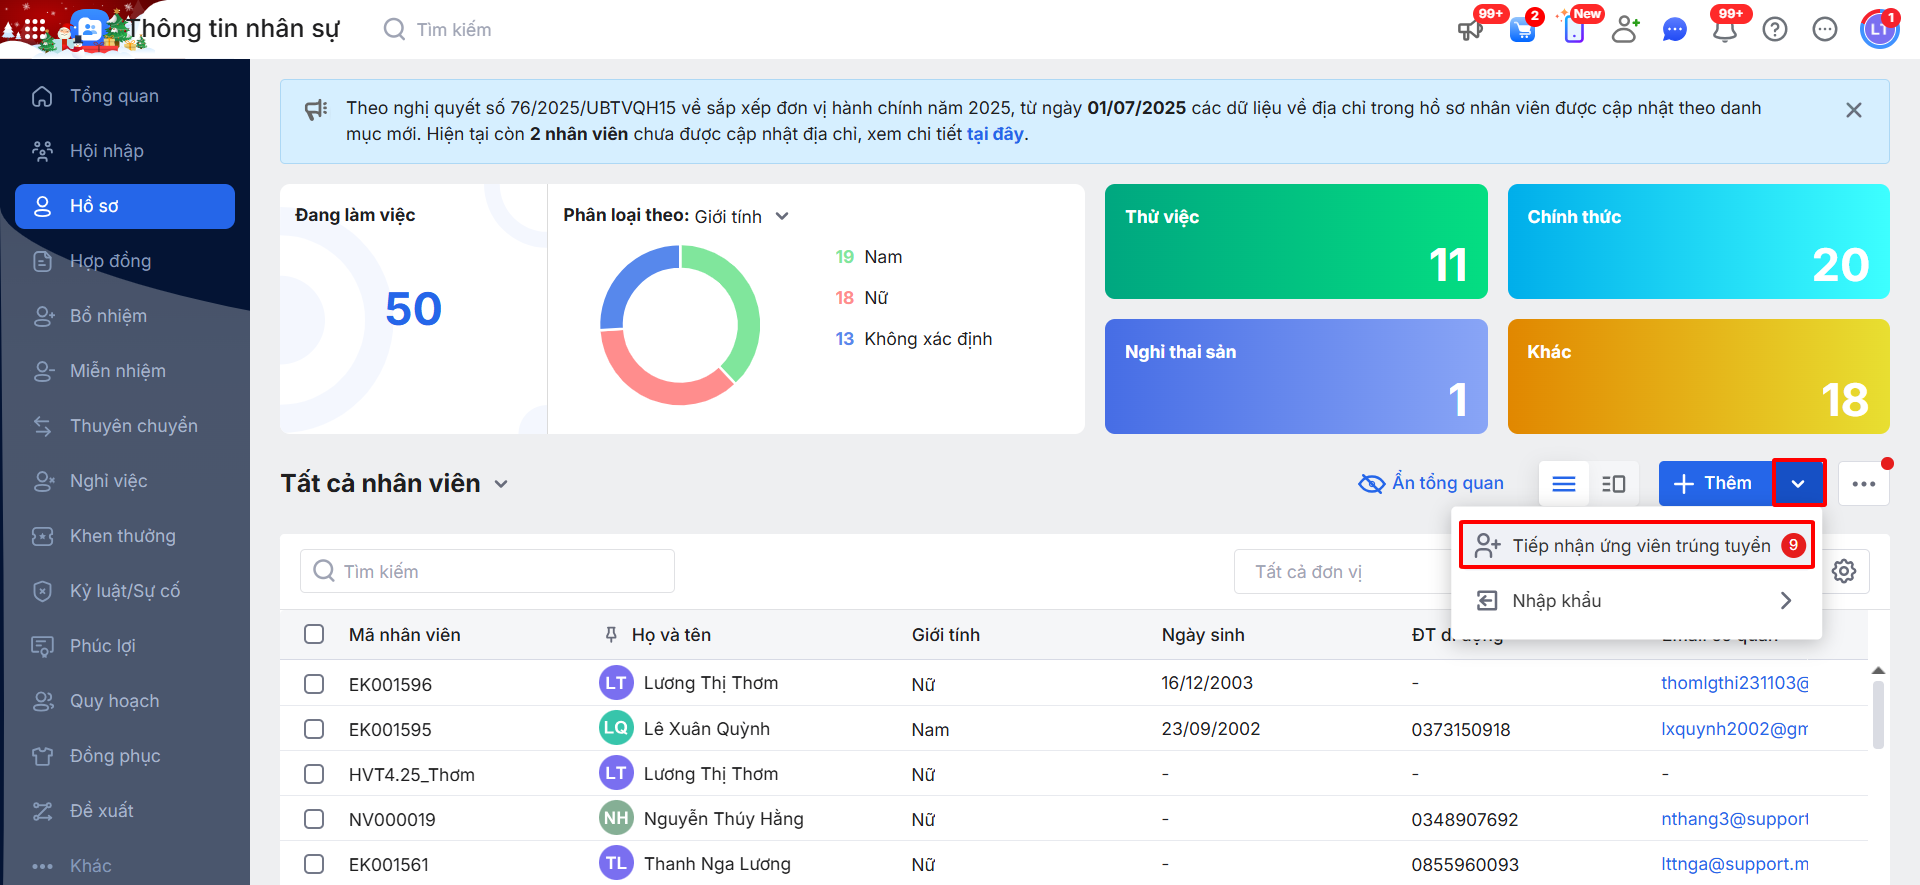Open the mobile app icon marked New
1920x885 pixels.
(x=1574, y=29)
